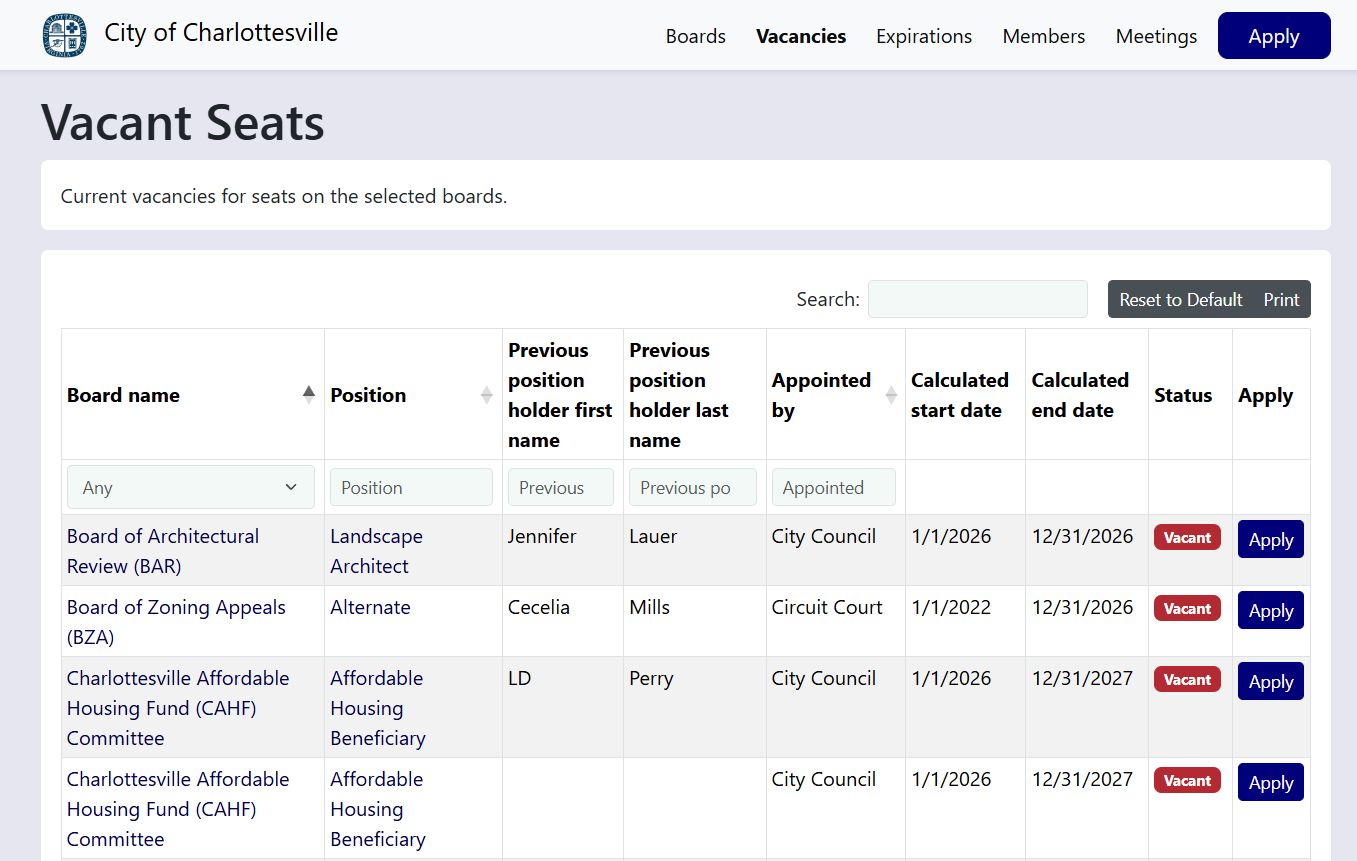Sort table by Board name column arrow
The height and width of the screenshot is (861, 1357).
[309, 394]
